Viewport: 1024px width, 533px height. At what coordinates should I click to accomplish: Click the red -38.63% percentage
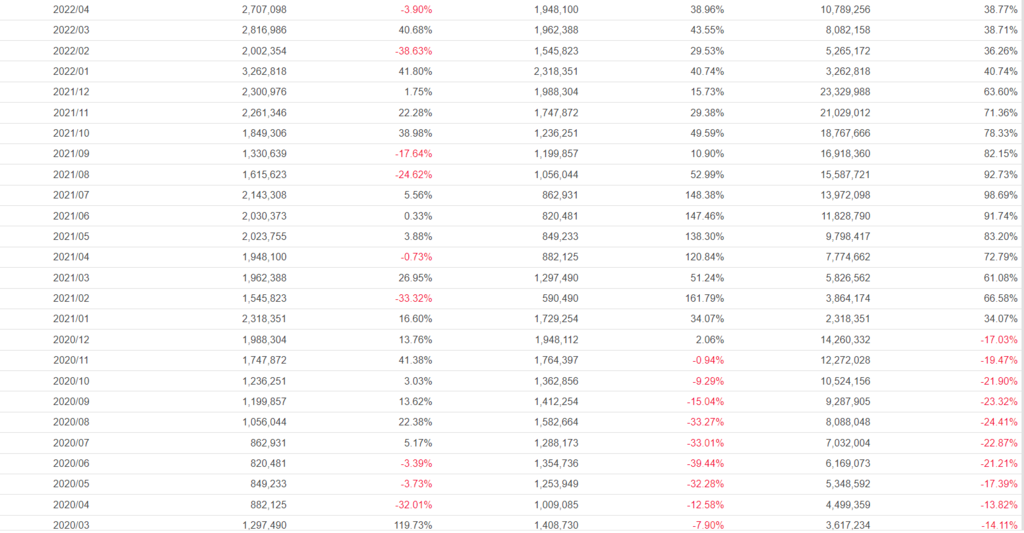[x=412, y=50]
